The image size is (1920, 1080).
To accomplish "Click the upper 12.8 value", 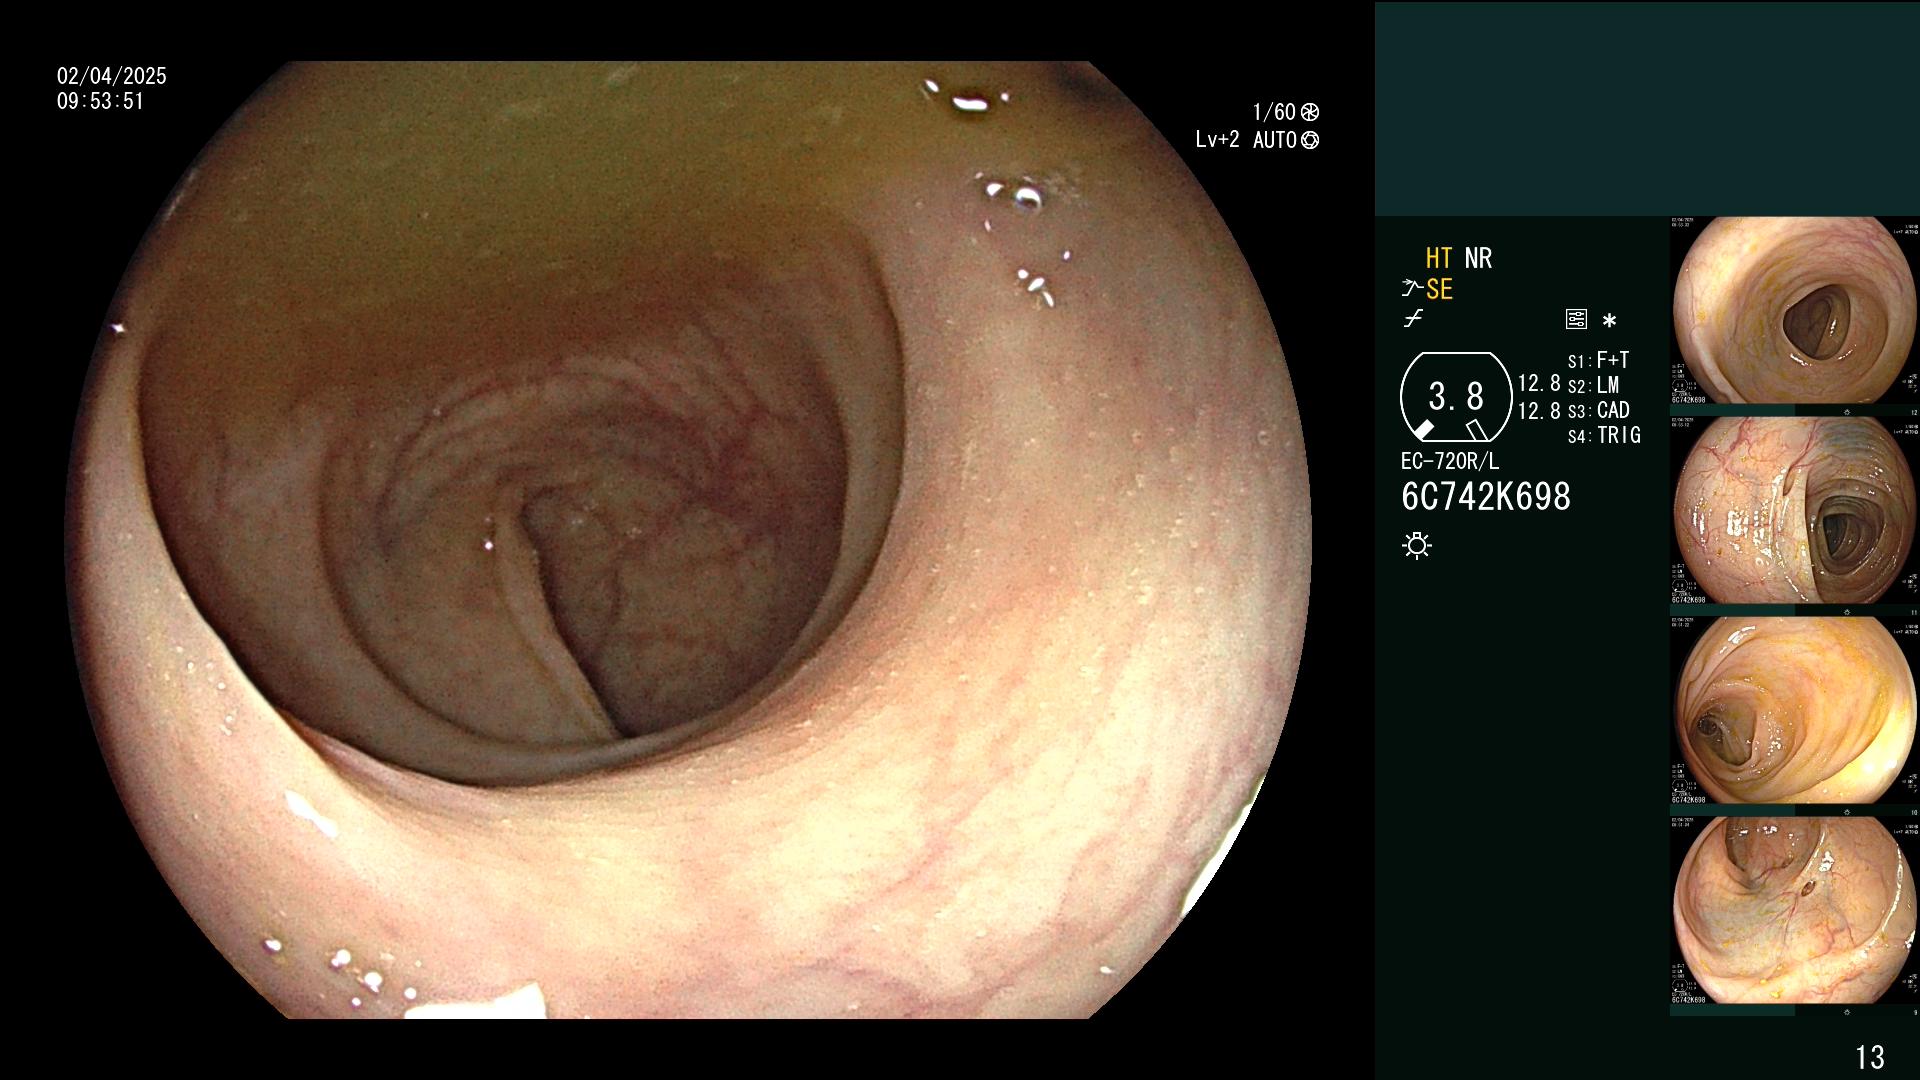I will [1539, 383].
